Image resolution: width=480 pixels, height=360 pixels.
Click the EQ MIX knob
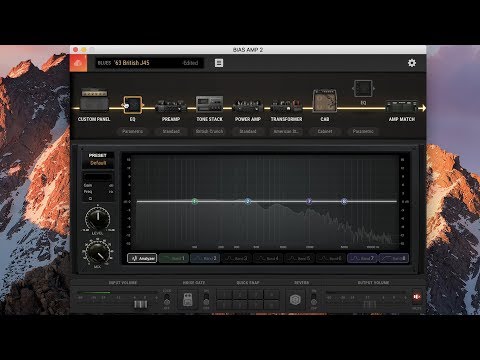98,253
